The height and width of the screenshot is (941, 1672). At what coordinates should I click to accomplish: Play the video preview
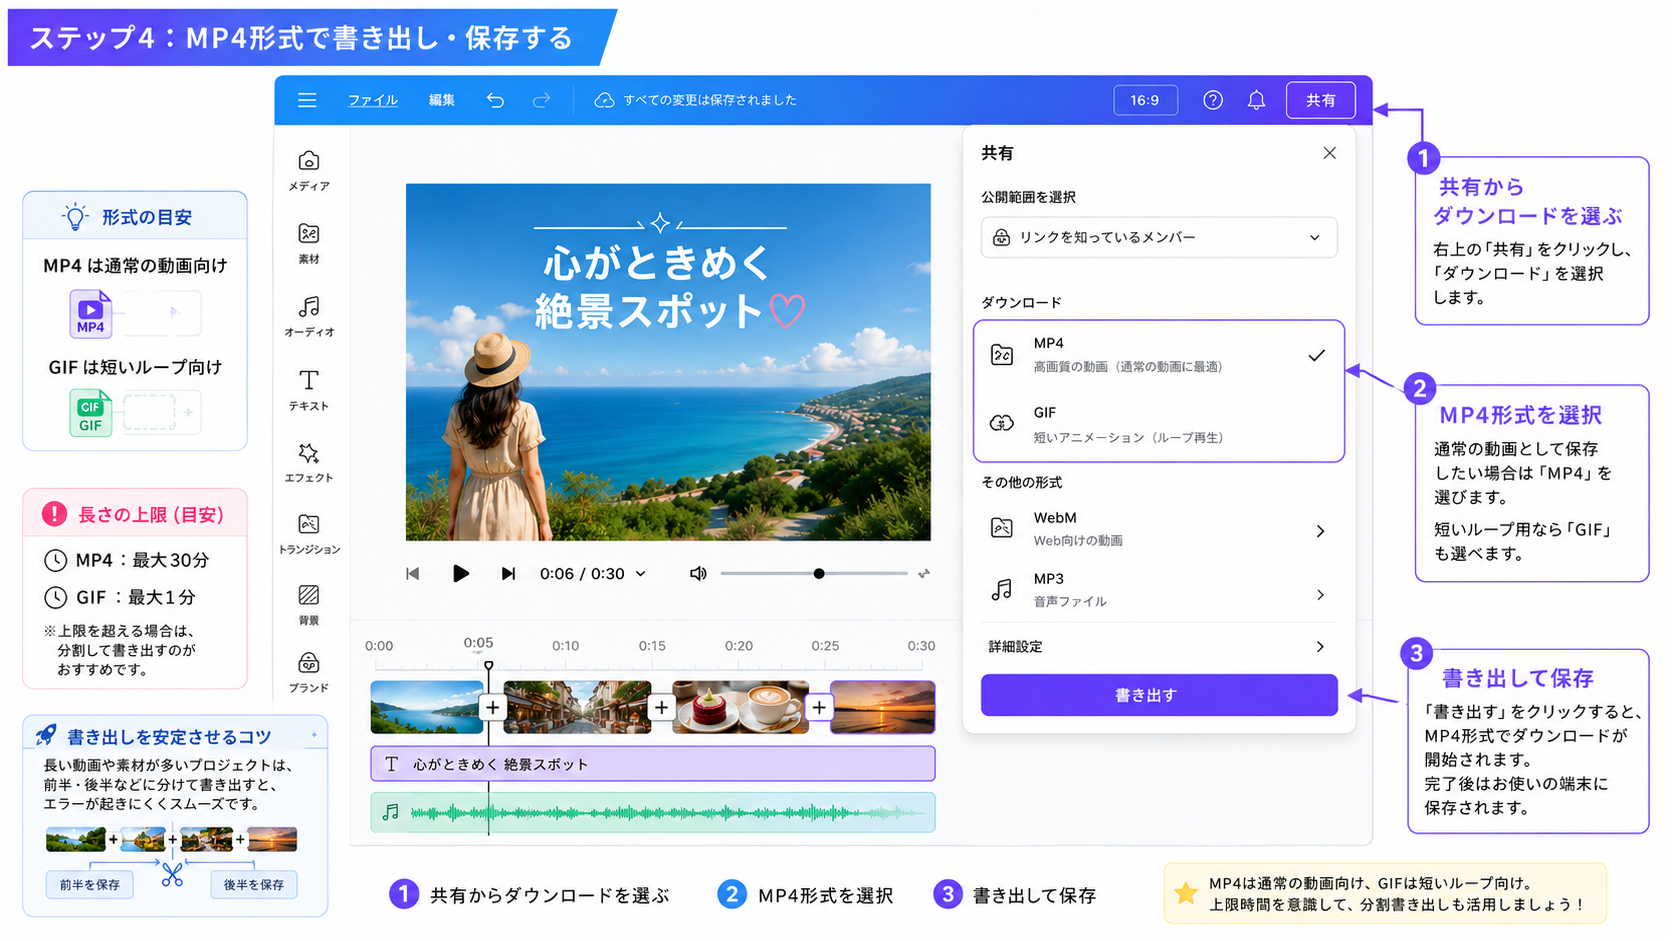460,573
